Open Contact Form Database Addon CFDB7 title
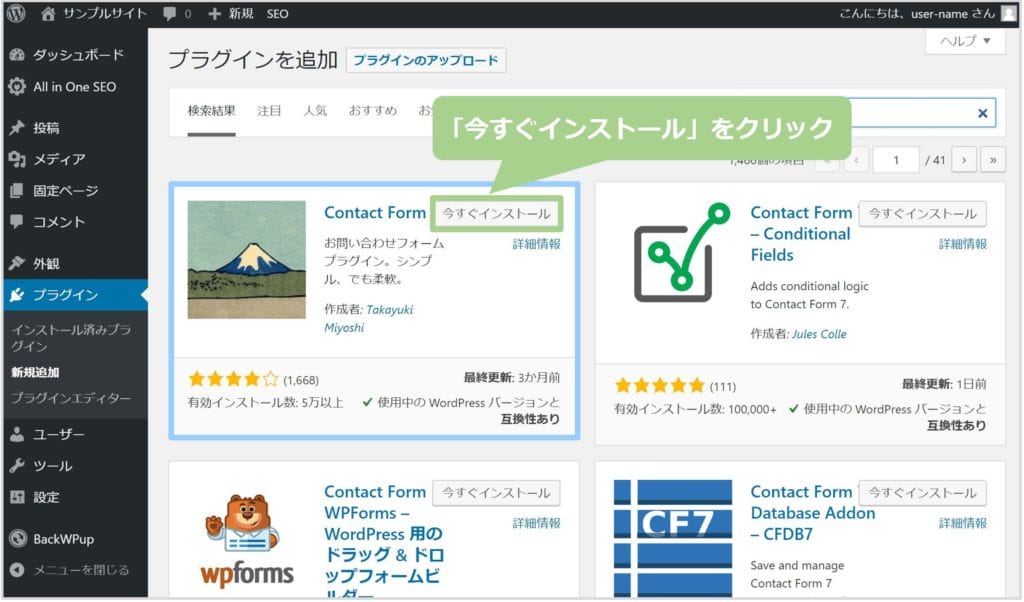This screenshot has width=1024, height=602. click(x=813, y=513)
